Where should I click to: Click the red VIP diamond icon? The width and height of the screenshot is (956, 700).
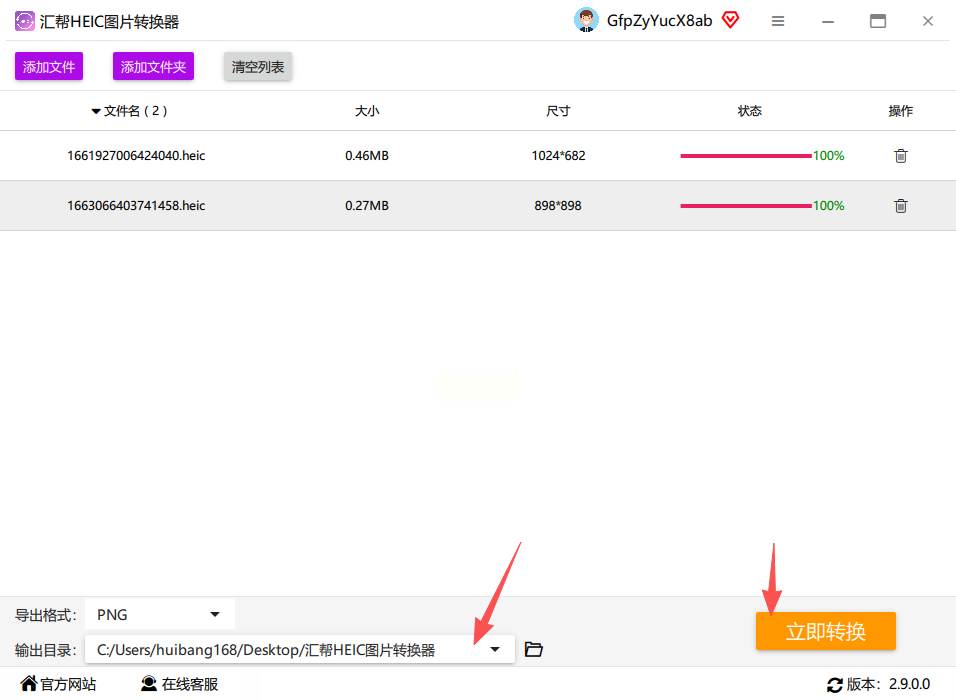[x=730, y=20]
